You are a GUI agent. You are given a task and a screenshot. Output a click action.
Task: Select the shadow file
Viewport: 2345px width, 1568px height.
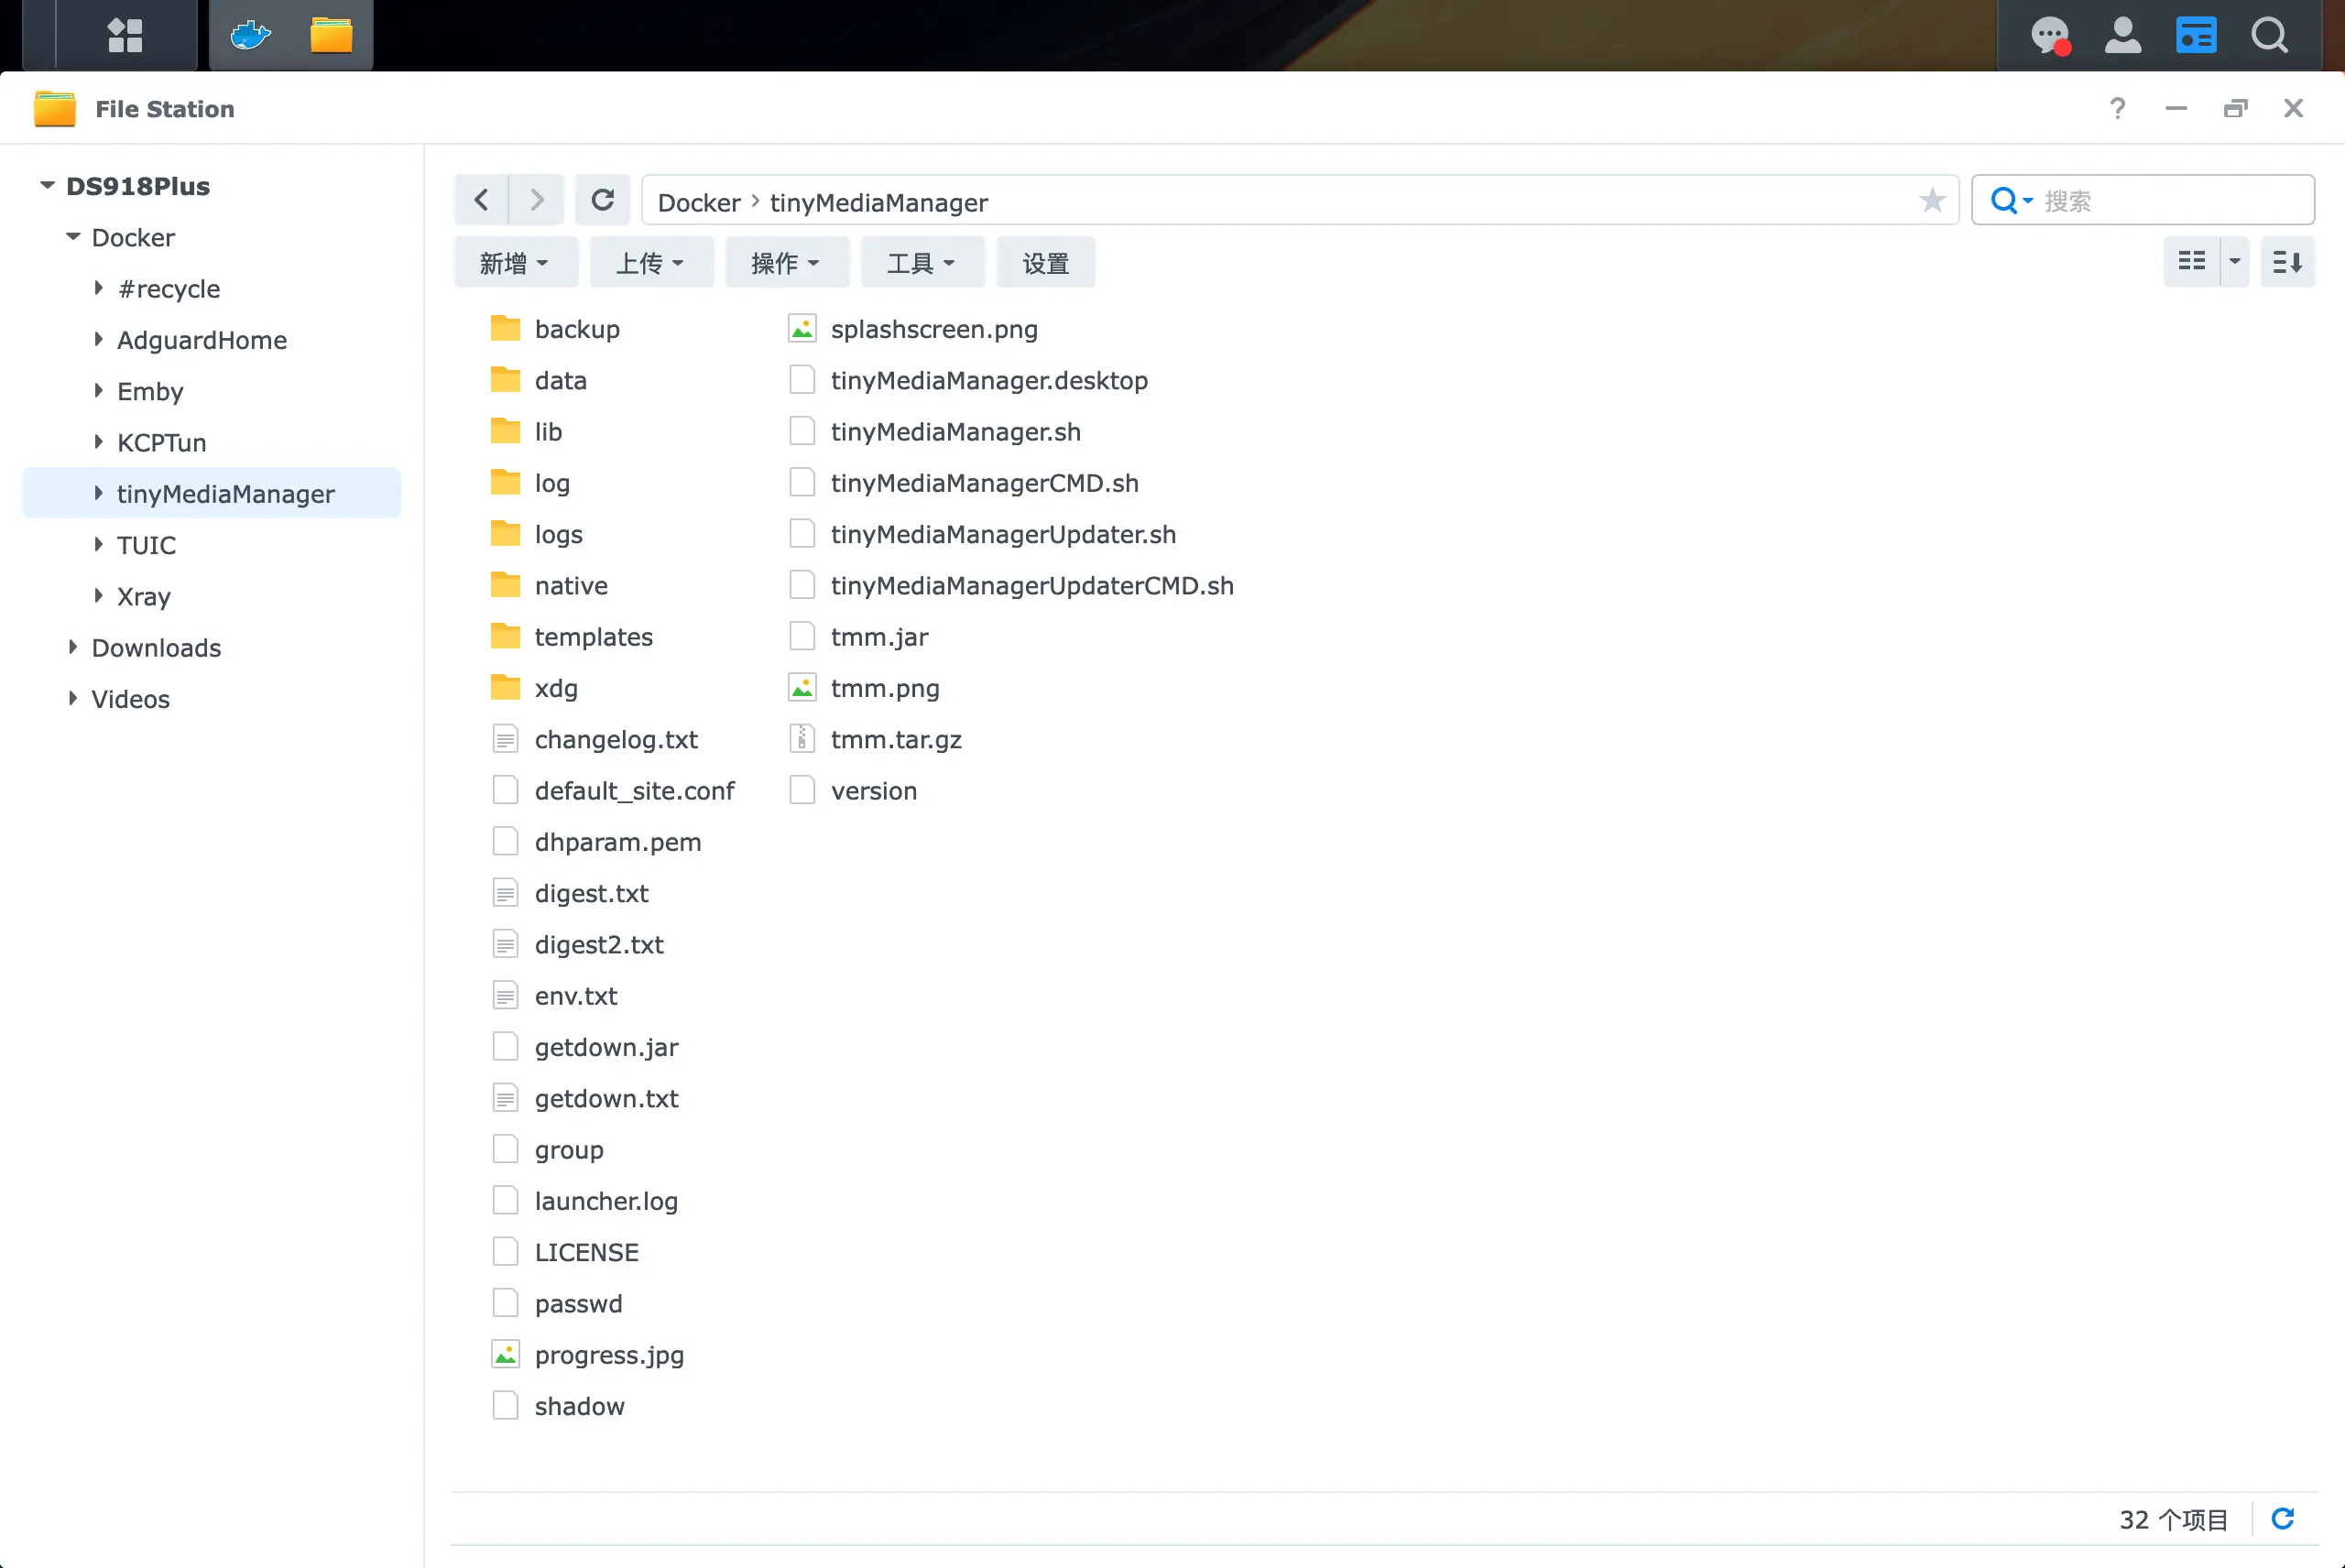tap(579, 1406)
